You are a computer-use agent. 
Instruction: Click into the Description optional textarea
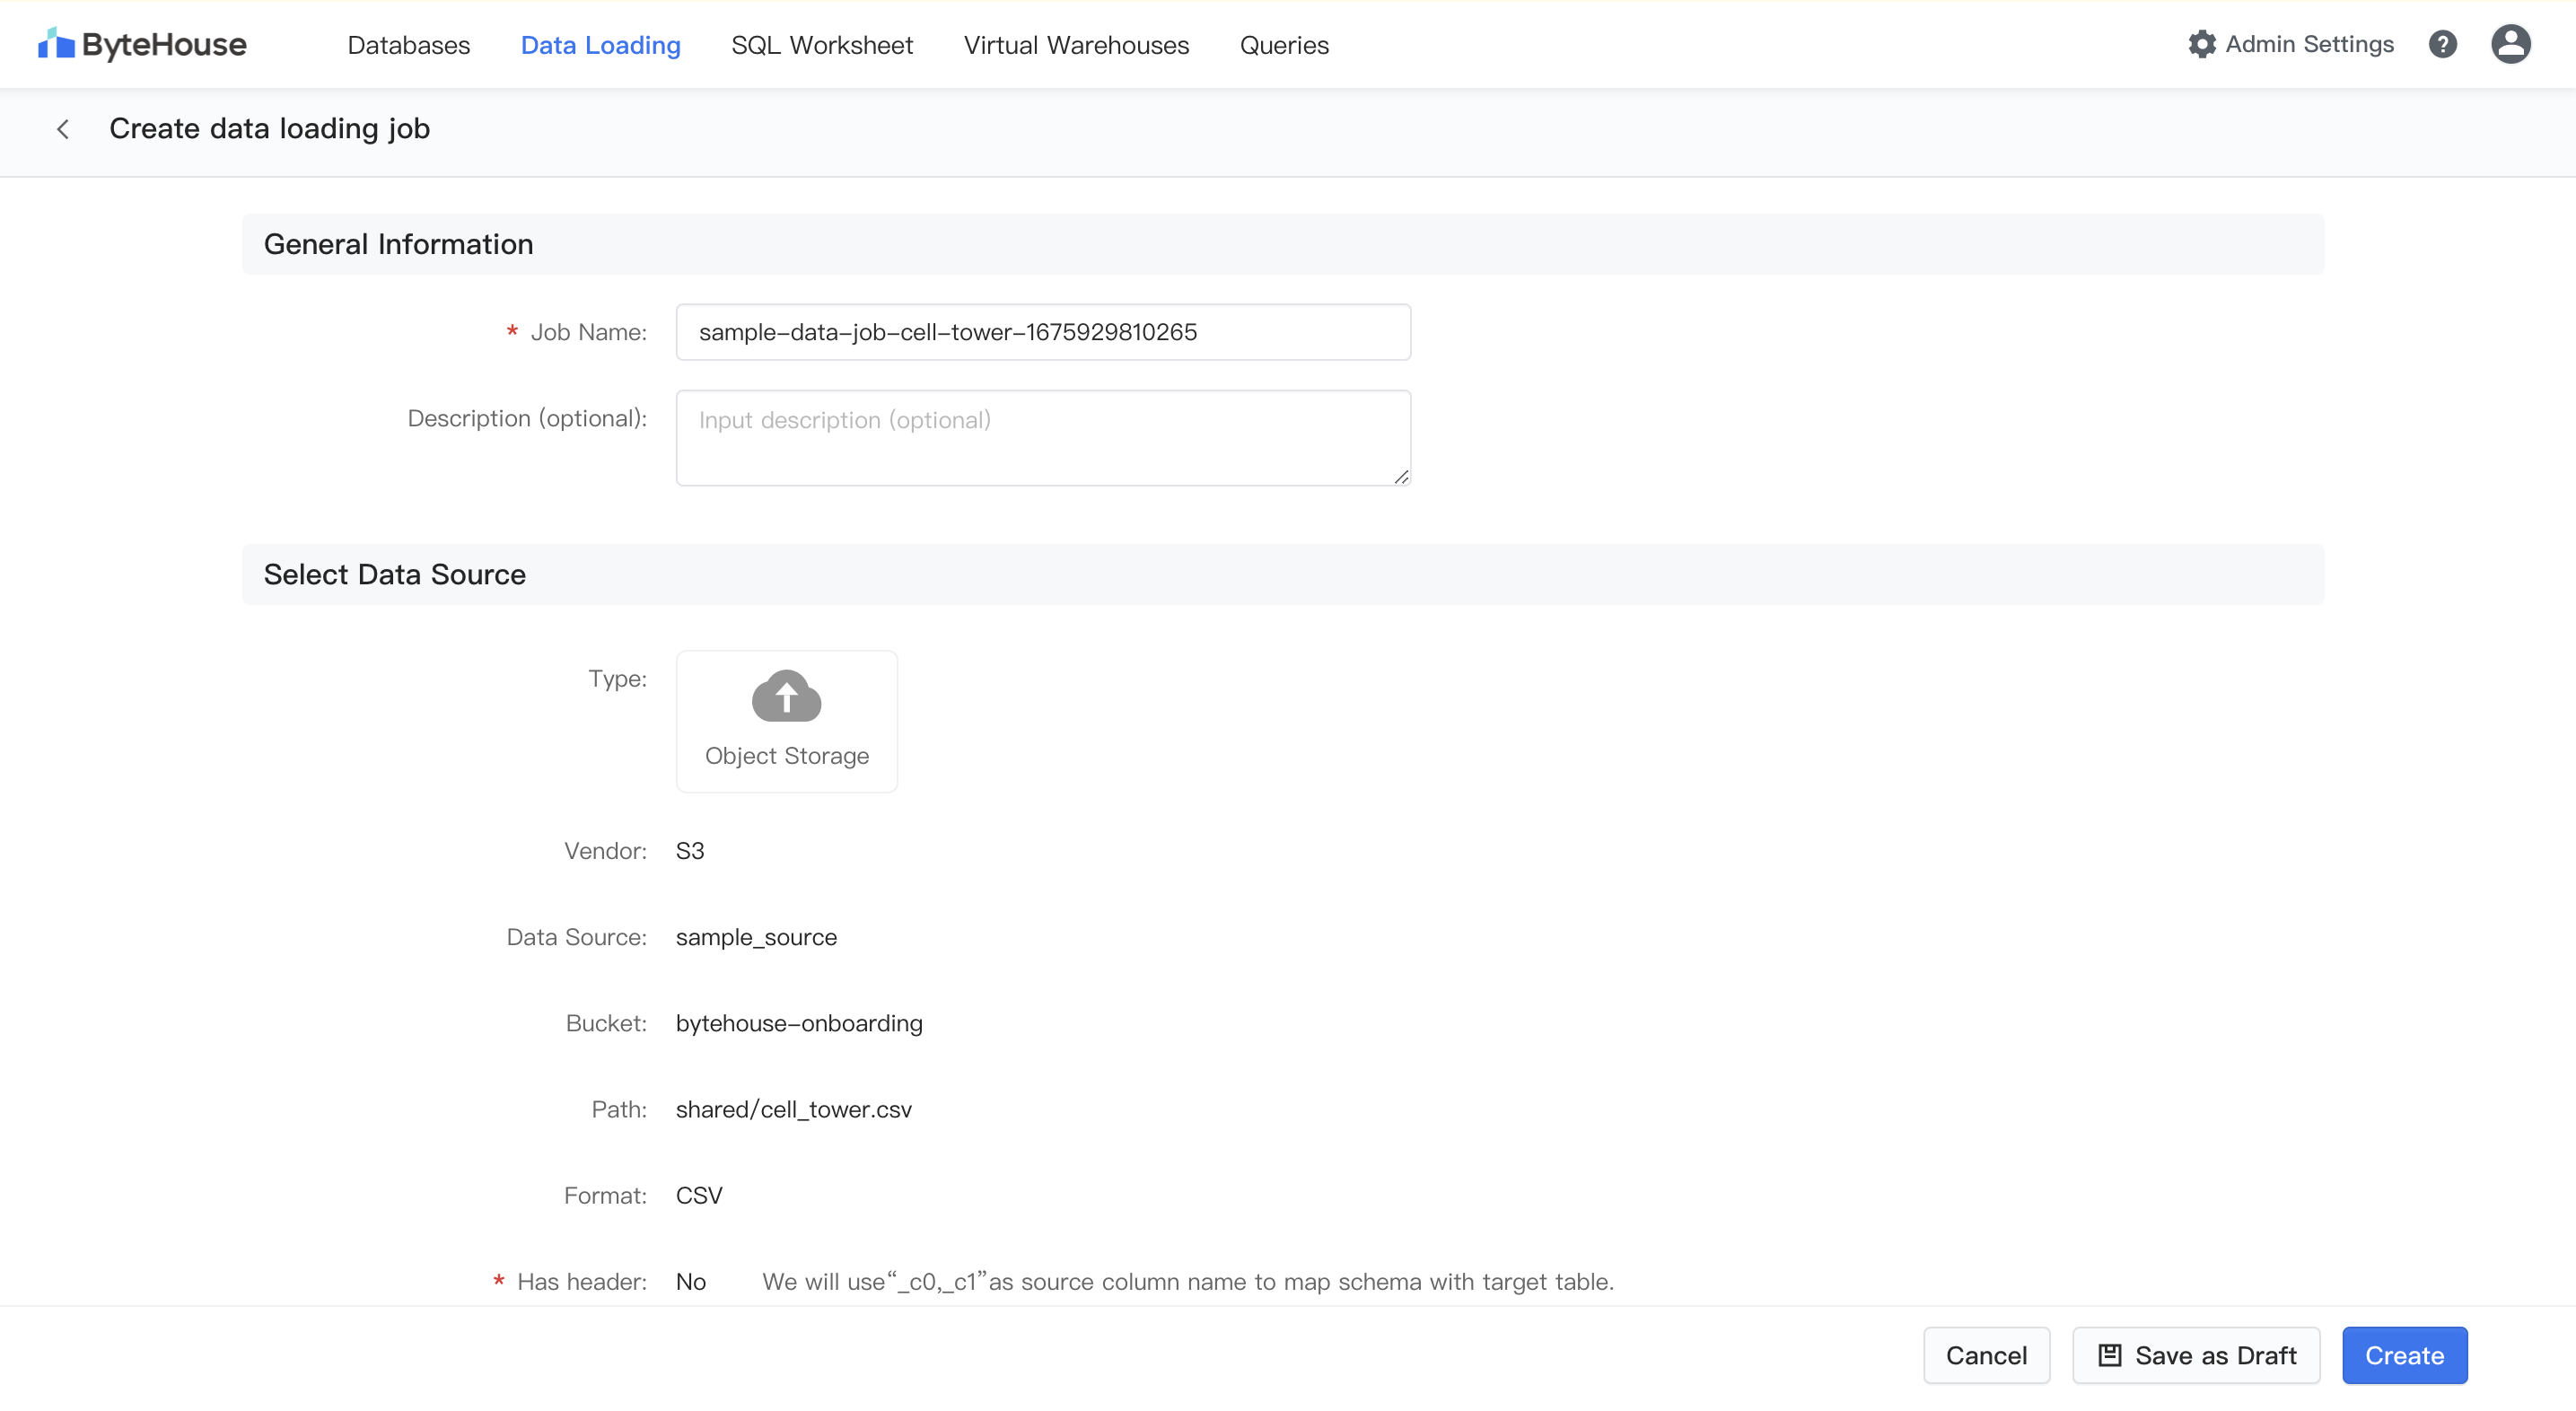(x=1043, y=438)
